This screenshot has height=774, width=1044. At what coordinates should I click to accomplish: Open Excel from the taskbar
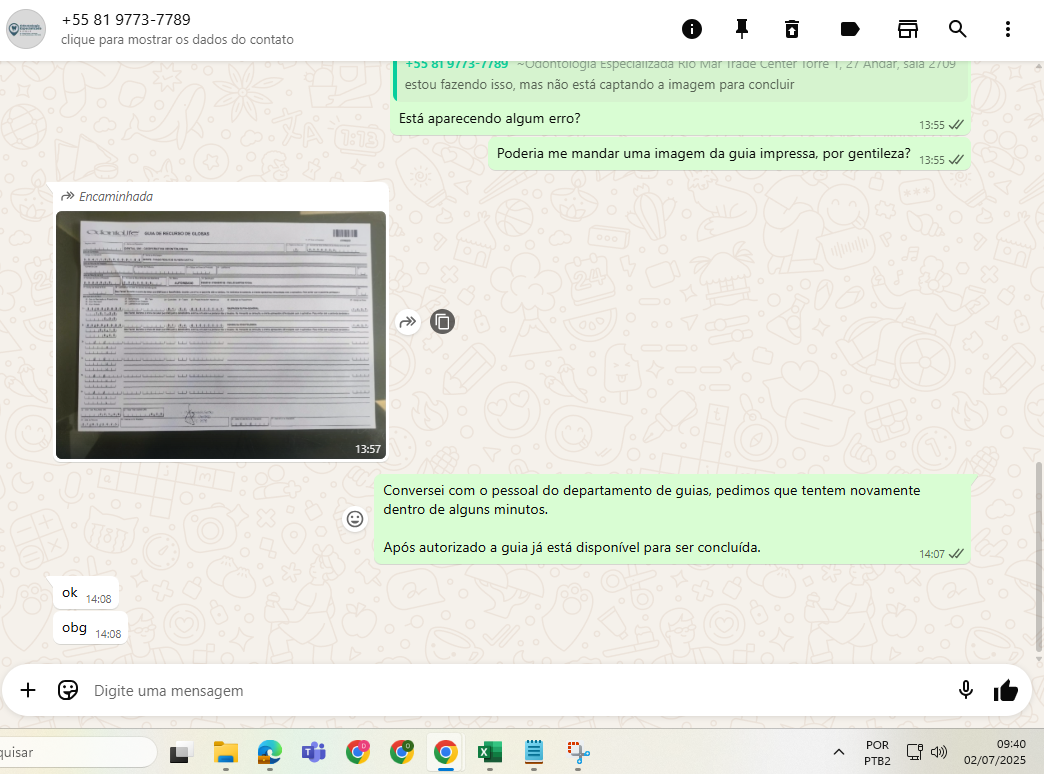click(489, 752)
